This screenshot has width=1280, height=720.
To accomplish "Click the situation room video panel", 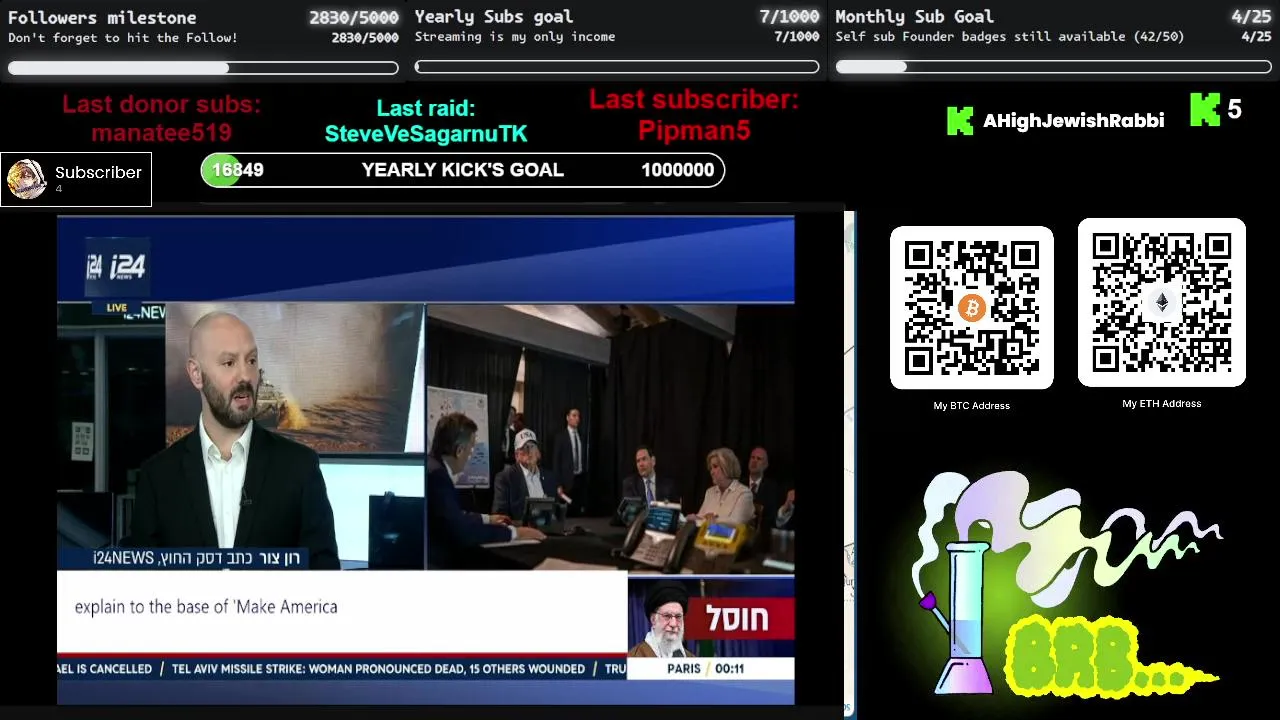I will (610, 437).
